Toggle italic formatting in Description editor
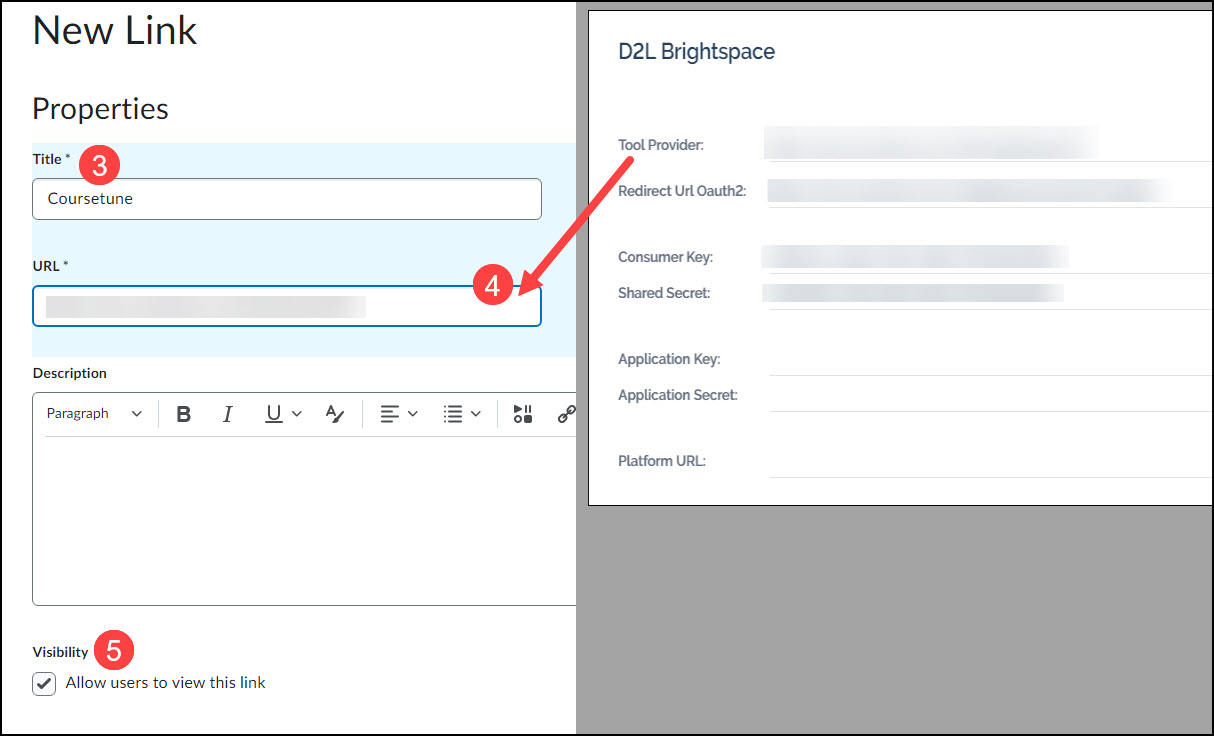Screen dimensions: 1214x736 point(228,414)
